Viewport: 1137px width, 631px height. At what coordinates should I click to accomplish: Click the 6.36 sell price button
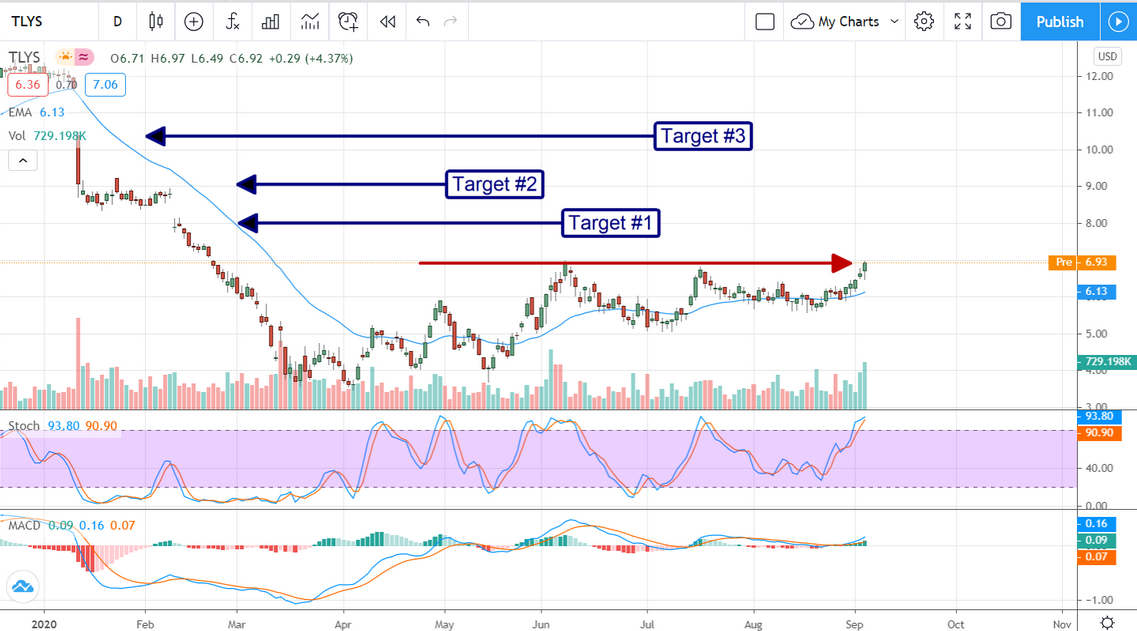(x=28, y=85)
